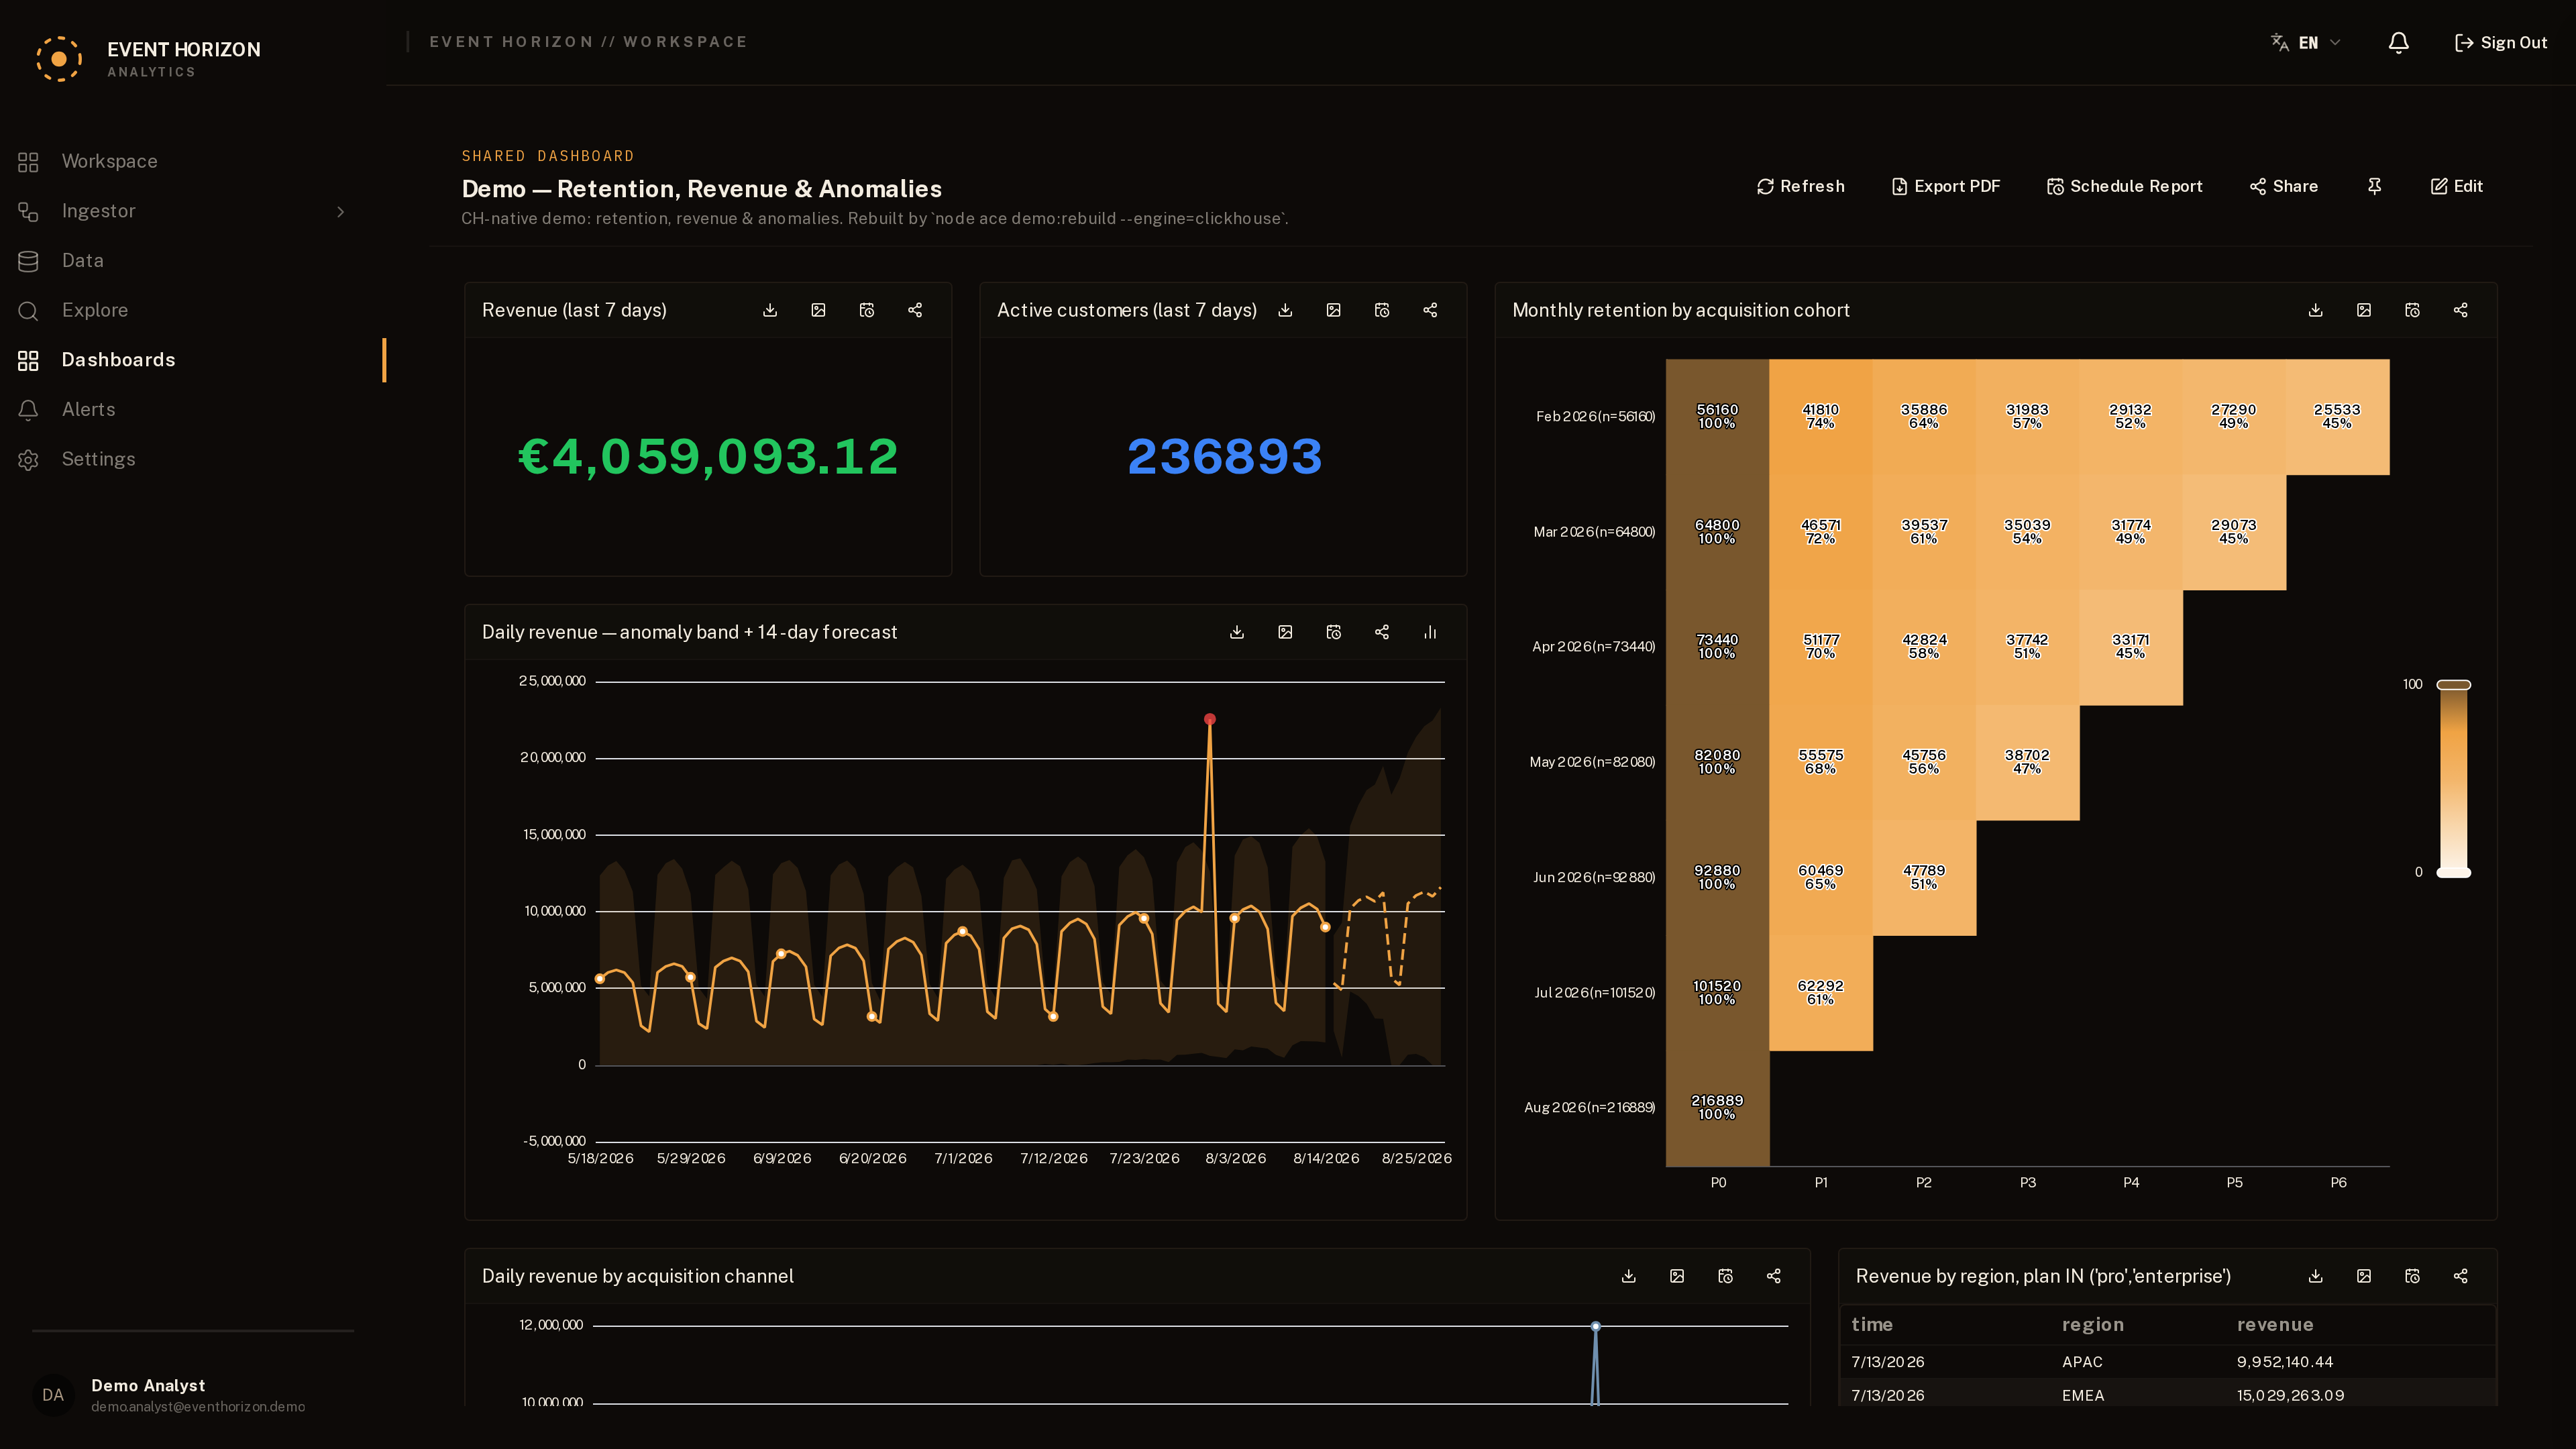Click the 236893 active customers value
The image size is (2576, 1449).
[x=1224, y=457]
